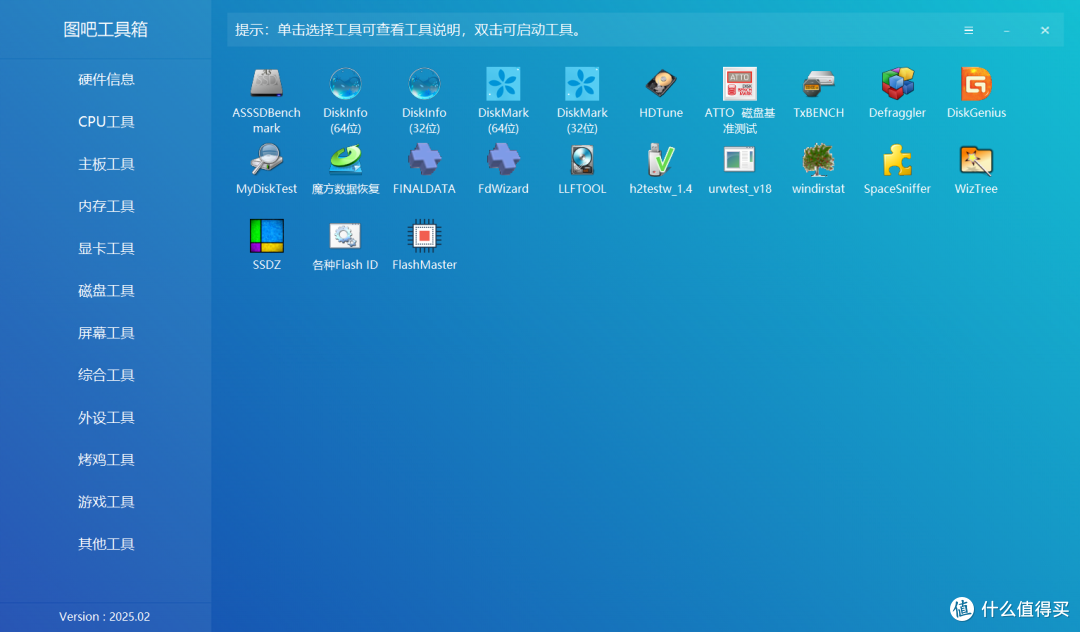Image resolution: width=1080 pixels, height=632 pixels.
Task: Open 综合工具 category
Action: pyautogui.click(x=106, y=375)
